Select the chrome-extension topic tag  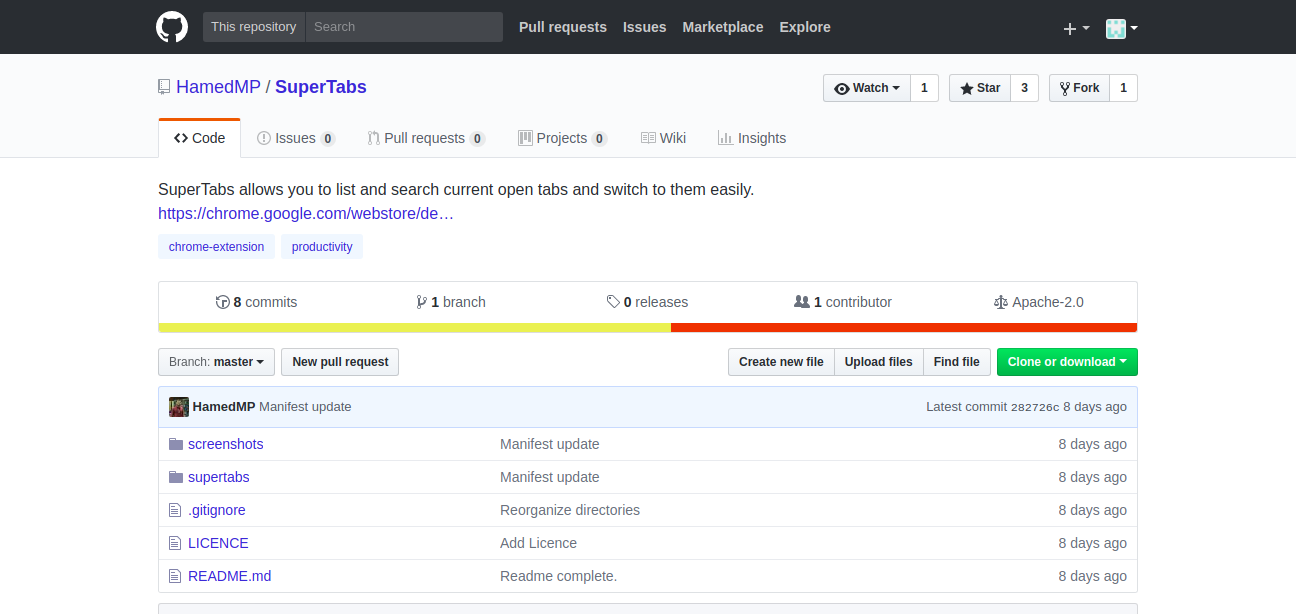(x=217, y=247)
